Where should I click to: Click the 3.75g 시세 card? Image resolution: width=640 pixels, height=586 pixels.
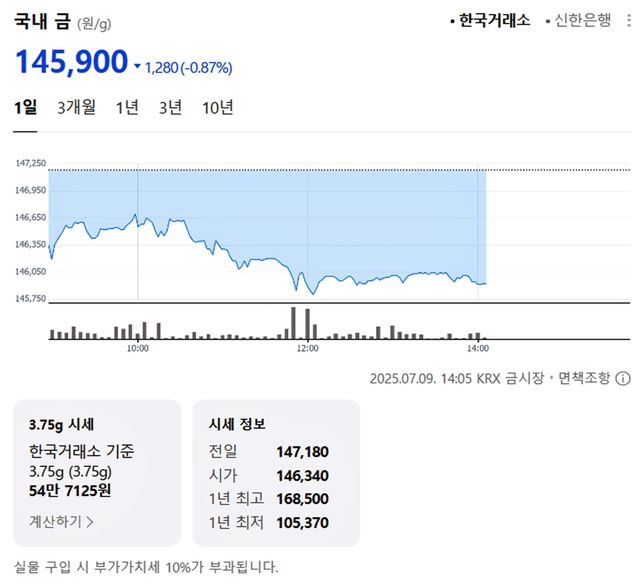pos(97,472)
